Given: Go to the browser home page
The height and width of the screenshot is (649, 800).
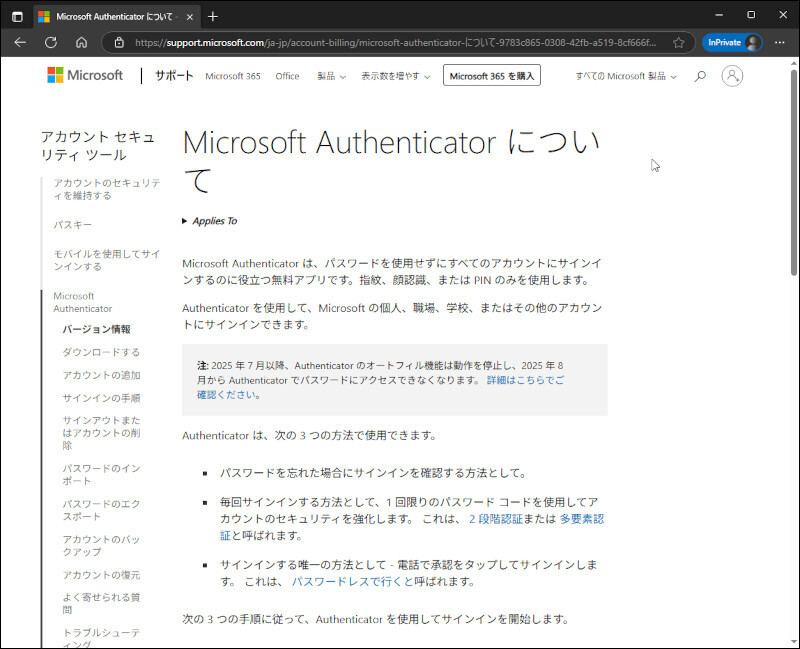Looking at the screenshot, I should (x=82, y=42).
